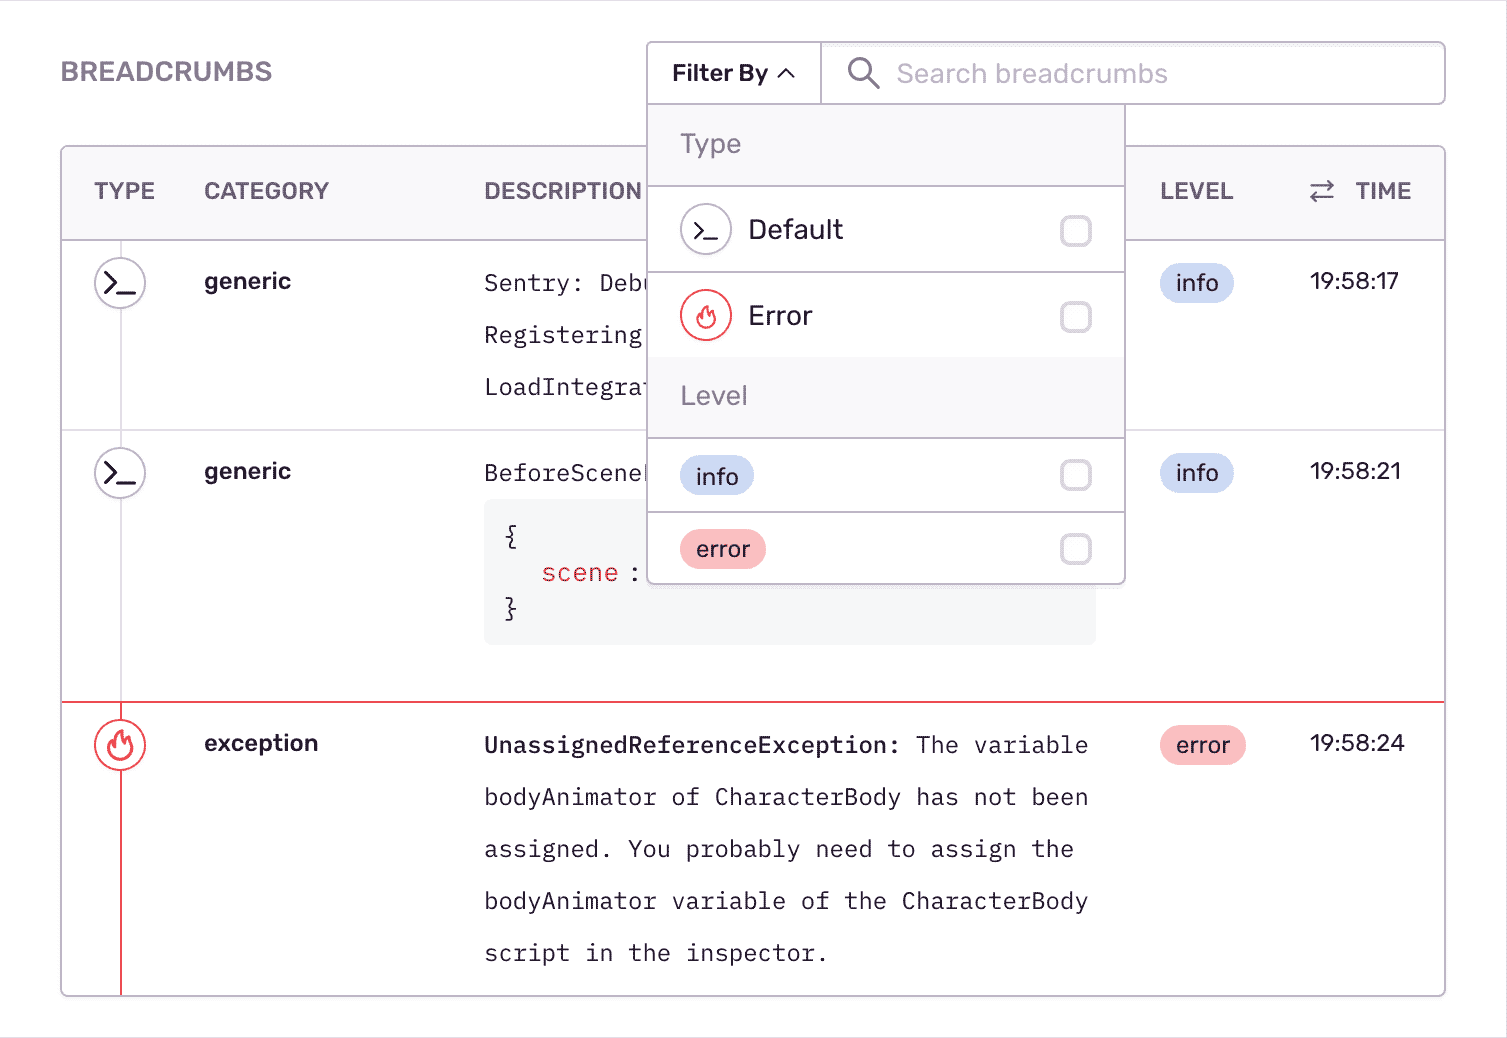Click the Error type flame icon in filter
The width and height of the screenshot is (1507, 1038).
coord(706,316)
